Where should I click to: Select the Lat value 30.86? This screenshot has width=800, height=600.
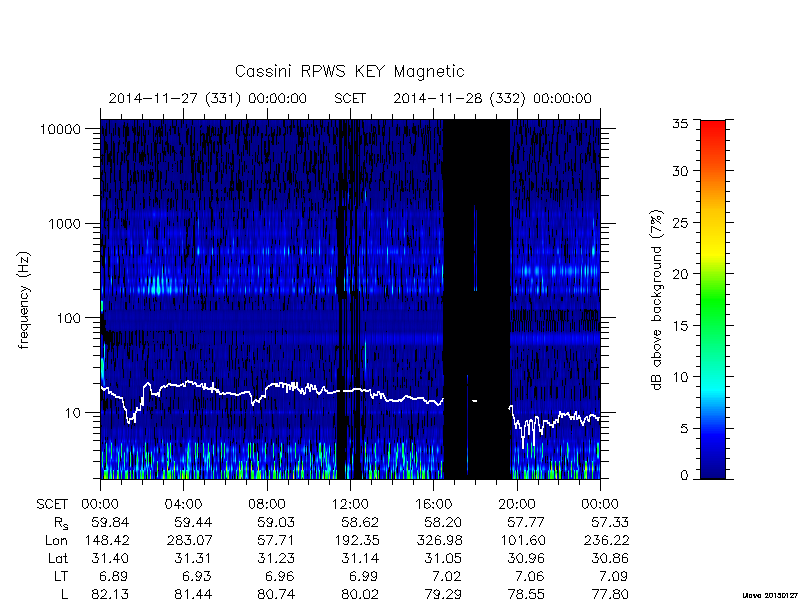click(x=610, y=558)
